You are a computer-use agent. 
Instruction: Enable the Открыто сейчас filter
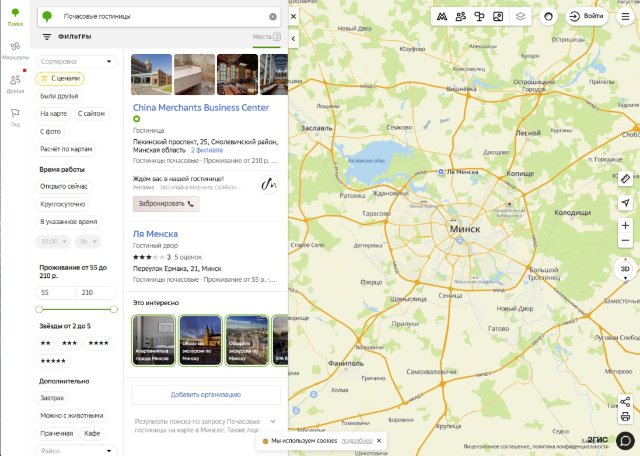(64, 187)
